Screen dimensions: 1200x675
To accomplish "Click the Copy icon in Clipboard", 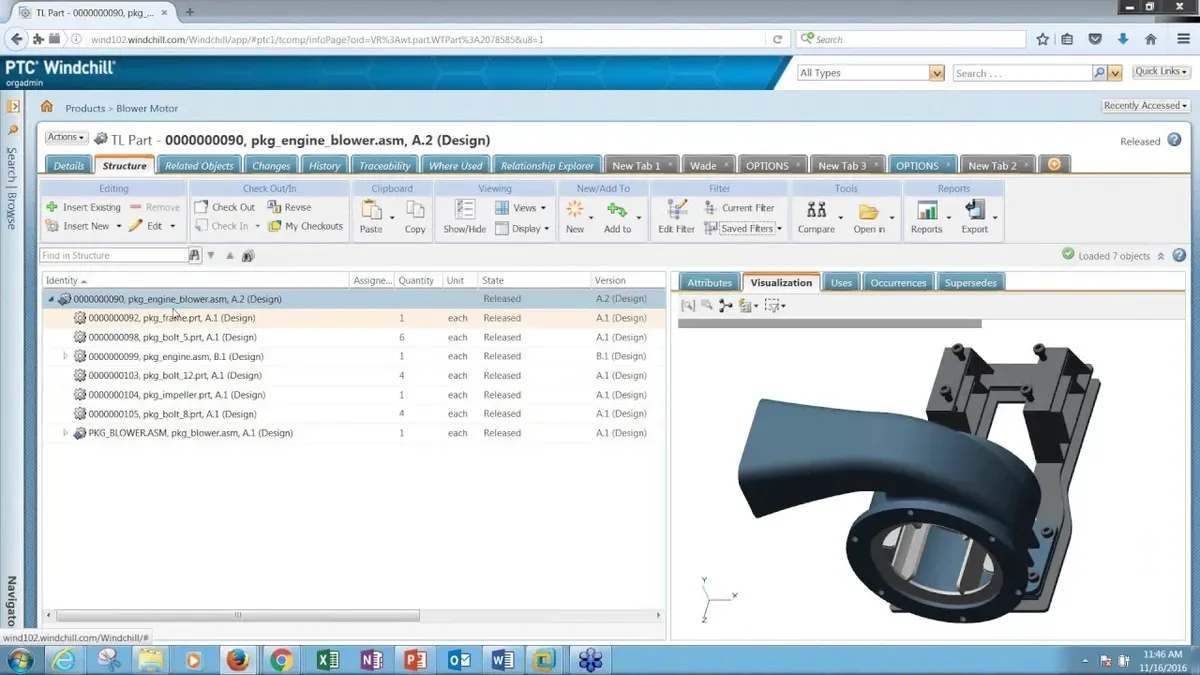I will point(415,211).
